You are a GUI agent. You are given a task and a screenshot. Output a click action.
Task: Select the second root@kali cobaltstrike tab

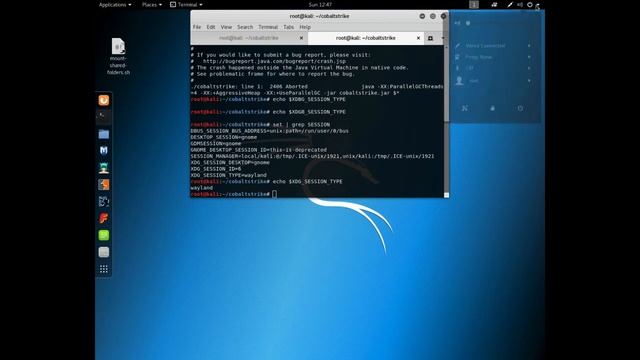click(366, 38)
